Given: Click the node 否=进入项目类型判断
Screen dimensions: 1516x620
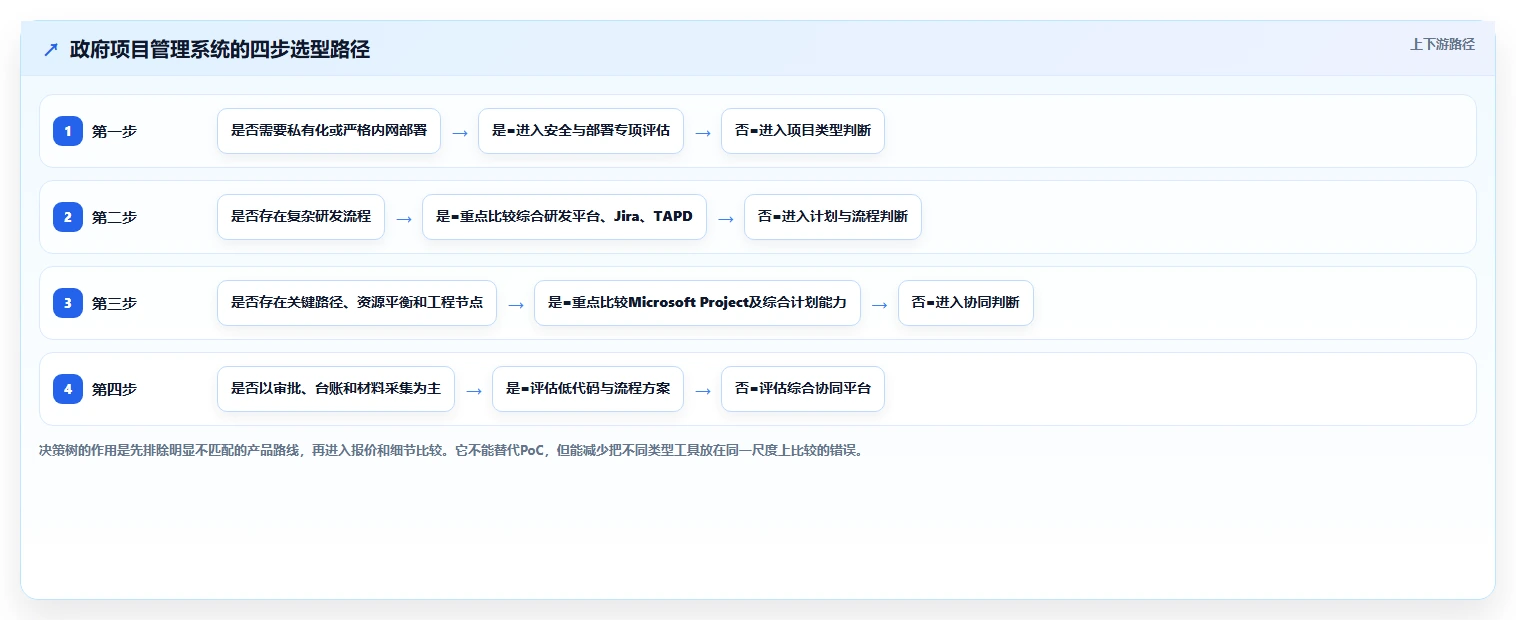Looking at the screenshot, I should pos(803,131).
